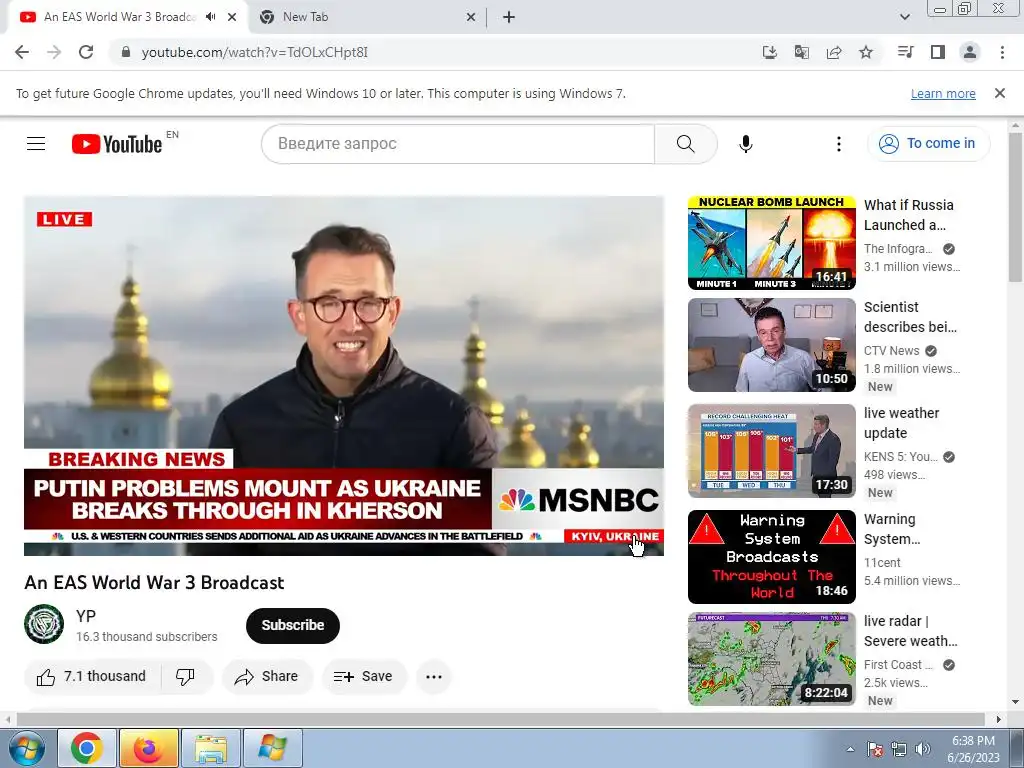Click the To come in sign-in button

(928, 144)
